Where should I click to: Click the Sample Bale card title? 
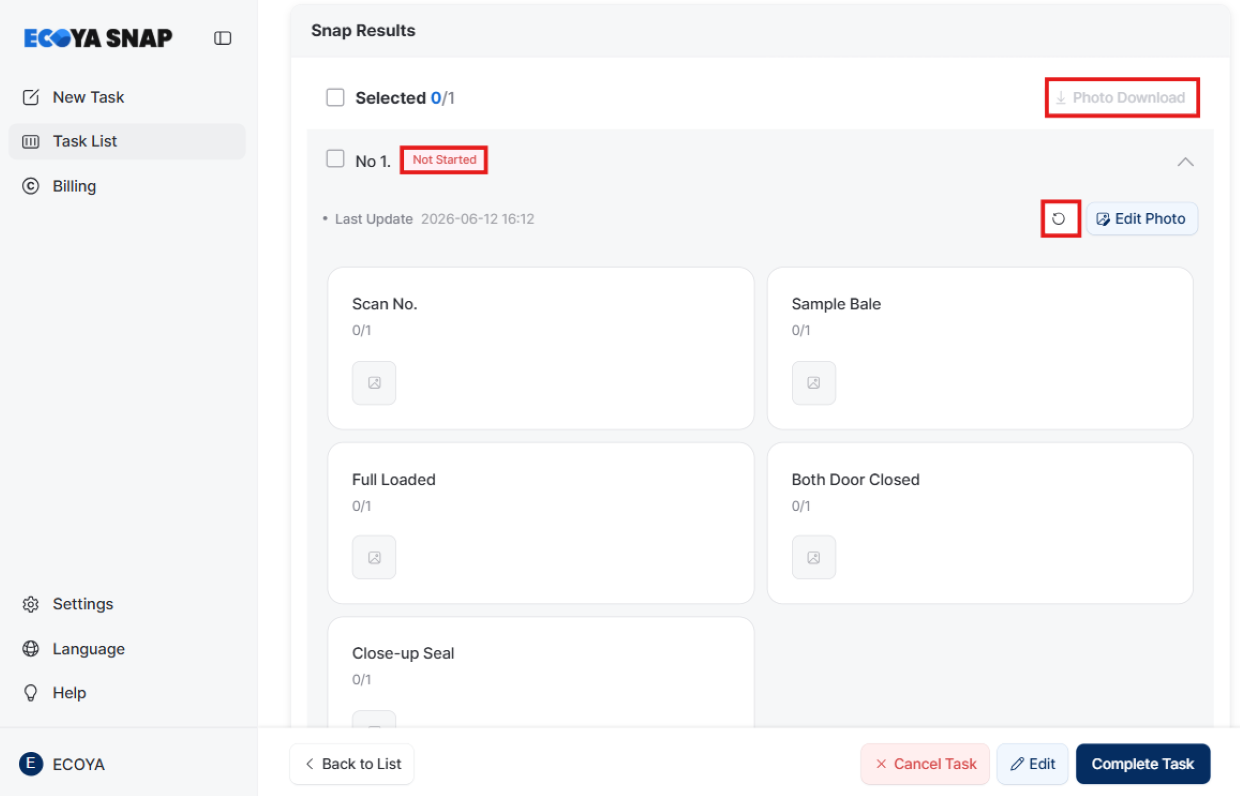(x=836, y=304)
